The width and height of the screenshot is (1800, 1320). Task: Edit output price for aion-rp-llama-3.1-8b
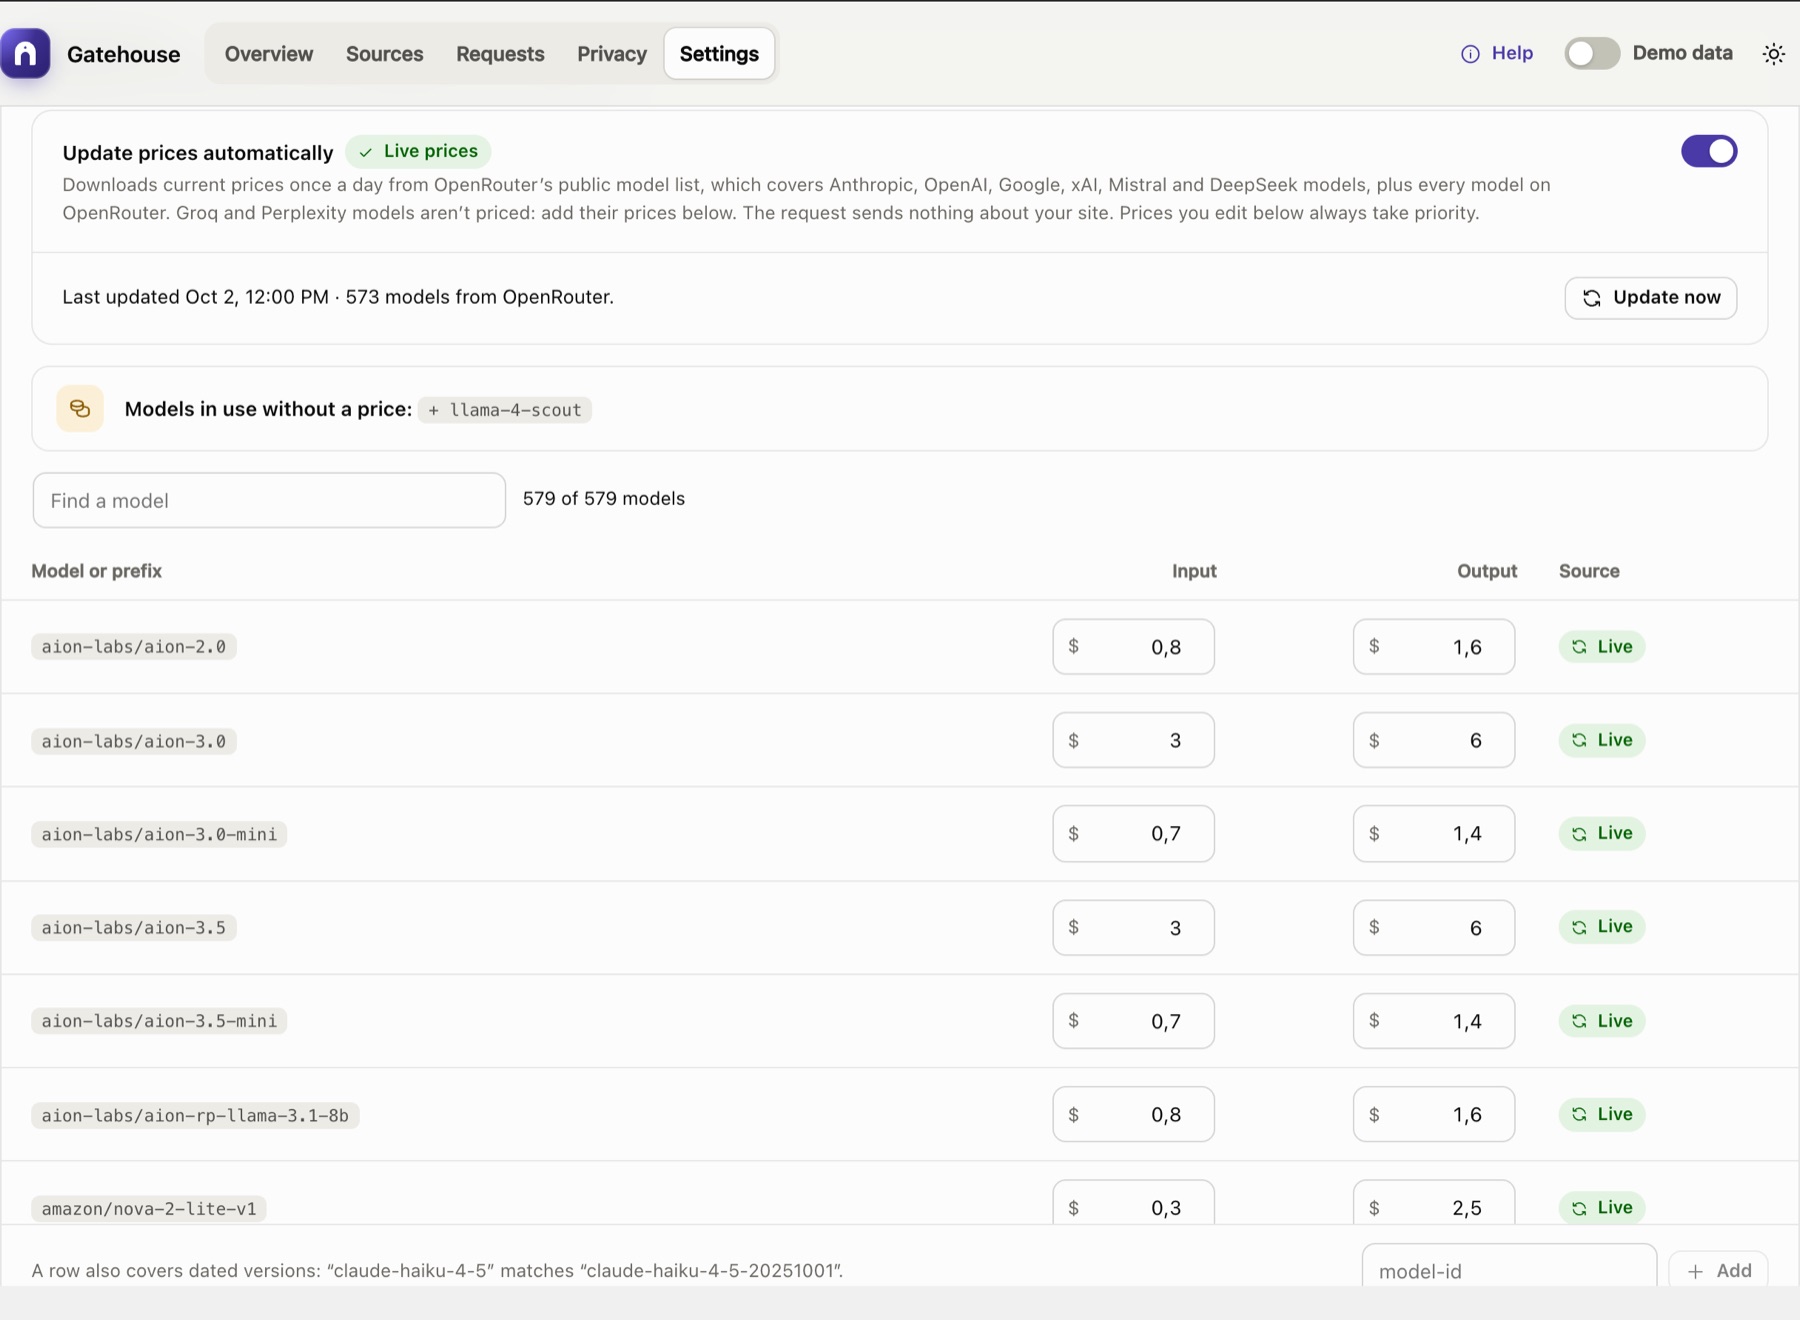click(x=1434, y=1114)
